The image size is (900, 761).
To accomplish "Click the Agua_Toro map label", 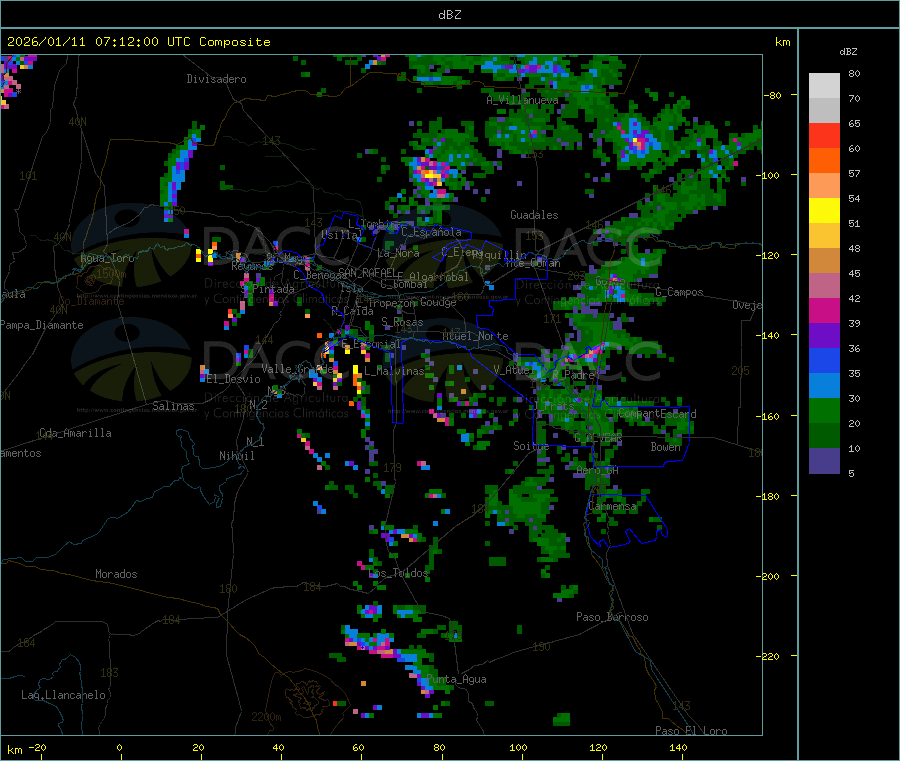I will tap(107, 258).
